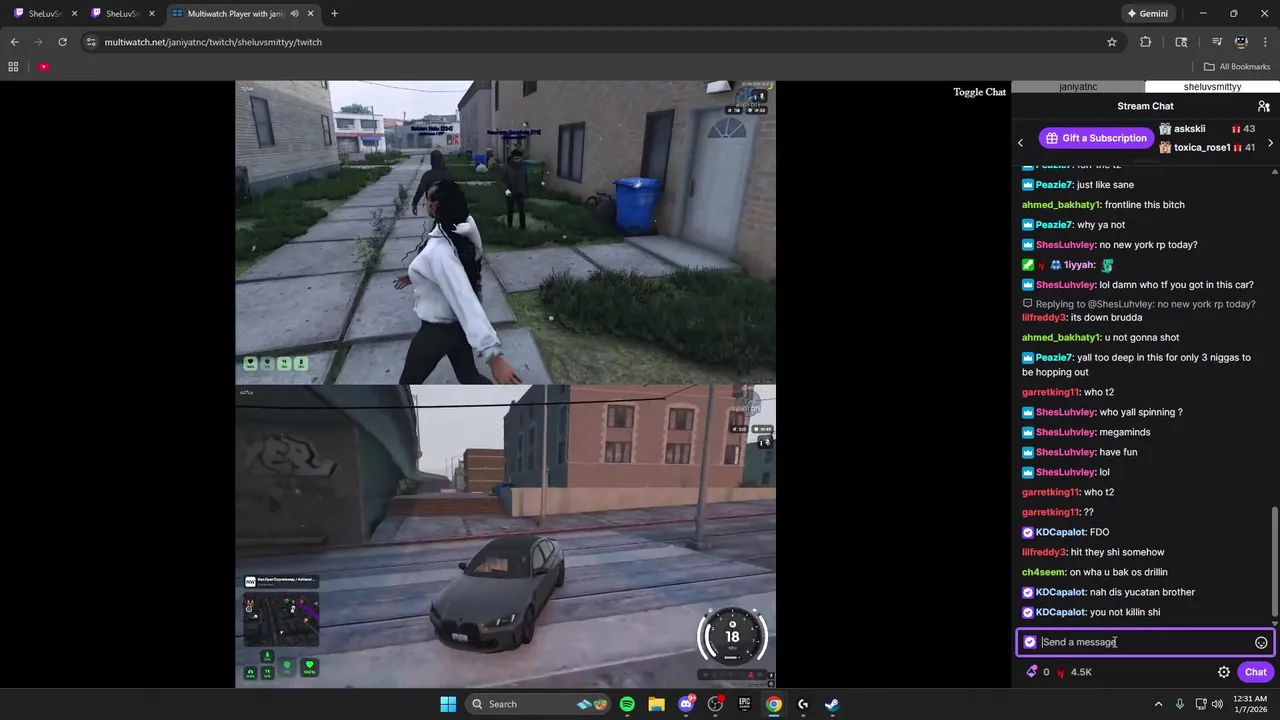Click the microphone icon in system tray

1180,704
